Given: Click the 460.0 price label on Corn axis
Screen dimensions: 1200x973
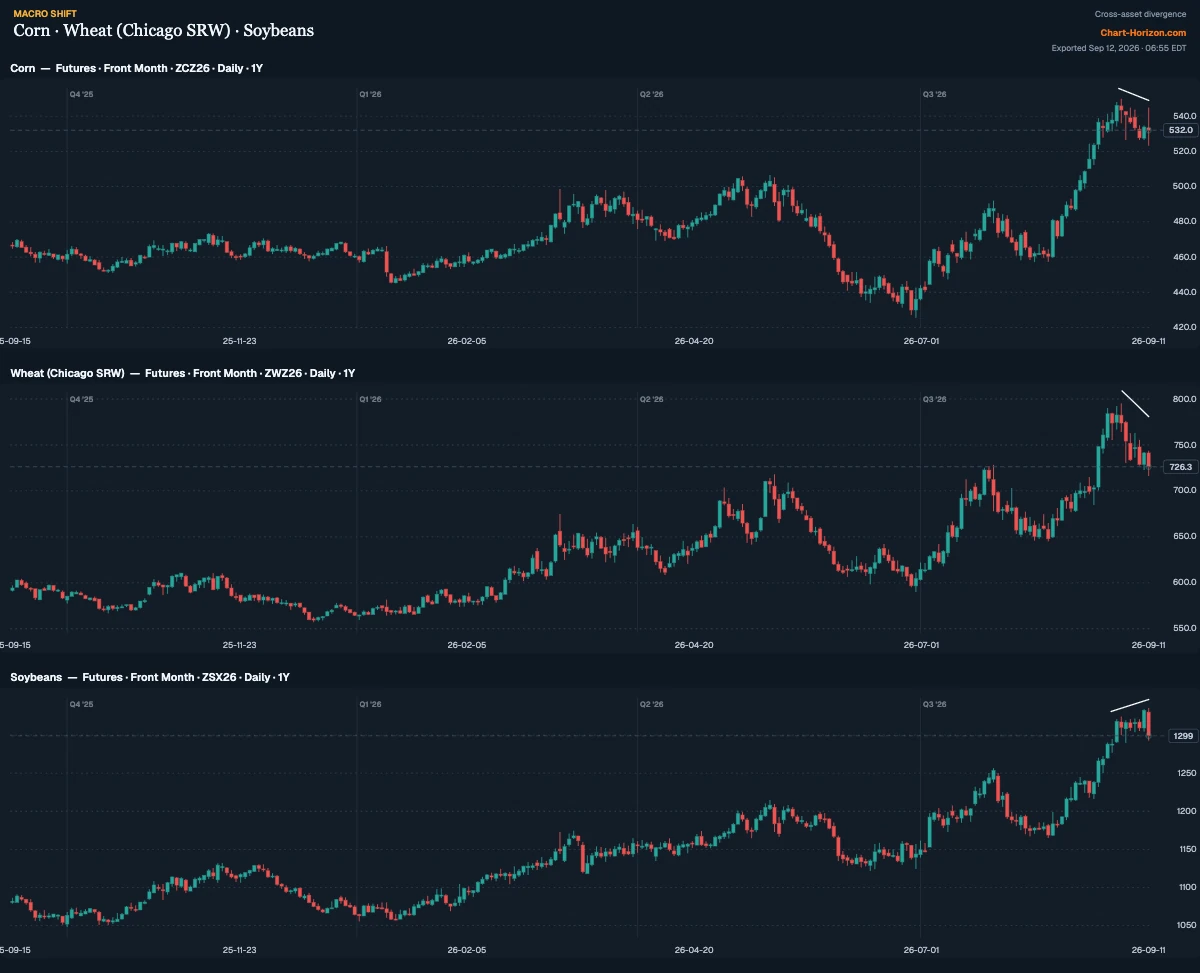Looking at the screenshot, I should click(x=1185, y=257).
